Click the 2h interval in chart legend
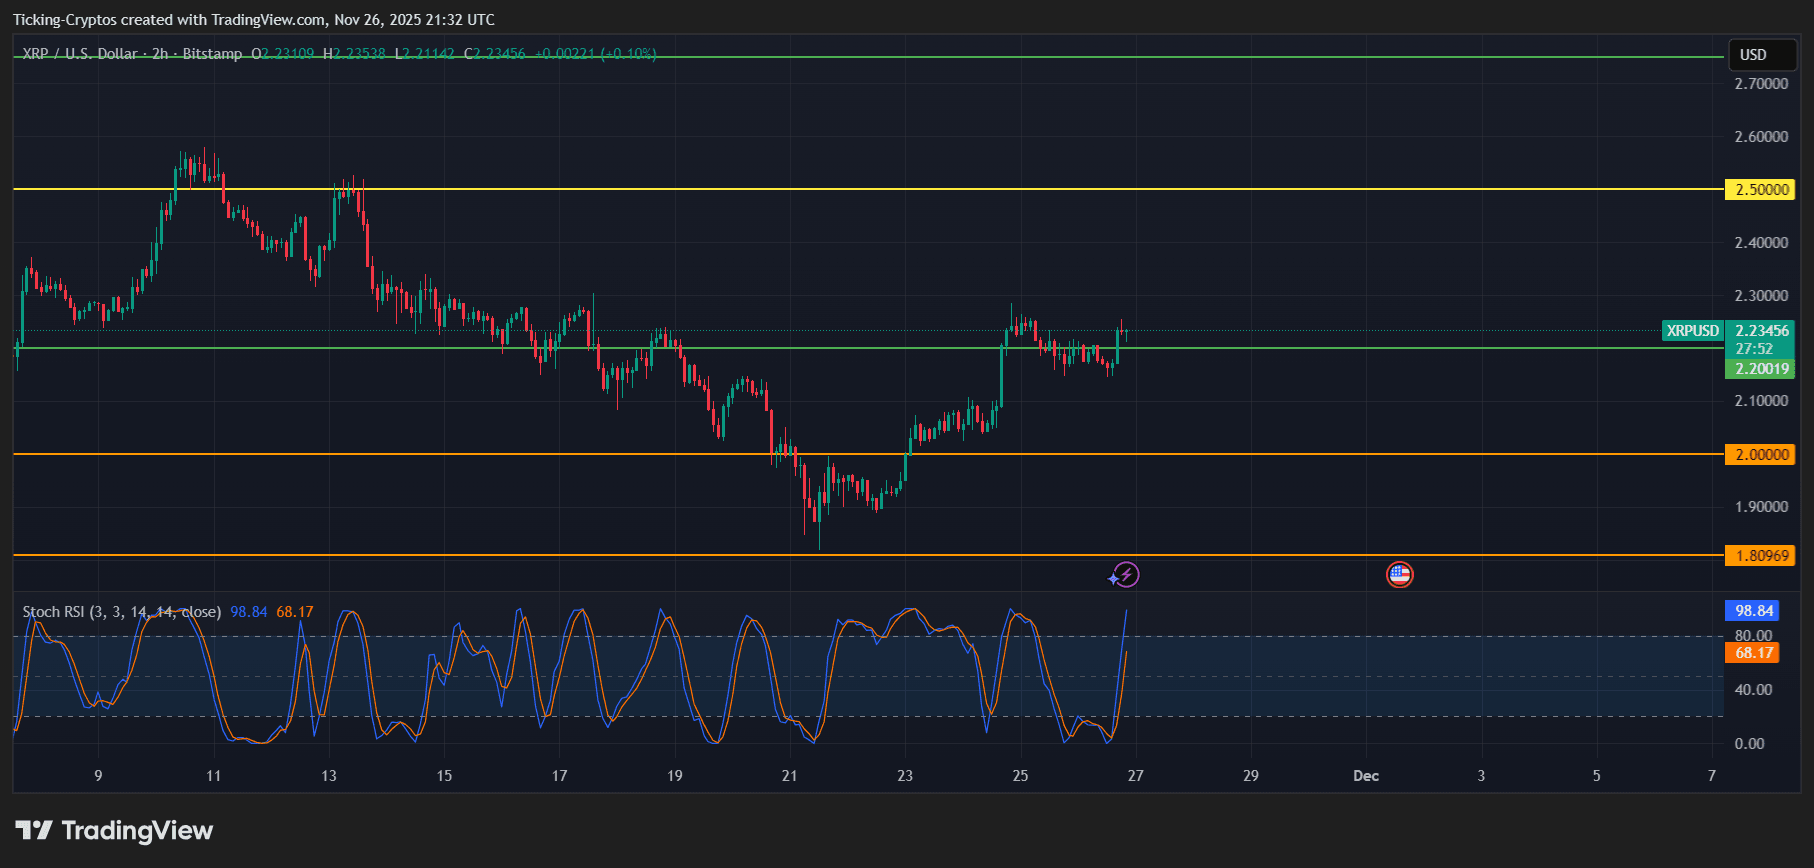This screenshot has height=868, width=1814. (160, 54)
